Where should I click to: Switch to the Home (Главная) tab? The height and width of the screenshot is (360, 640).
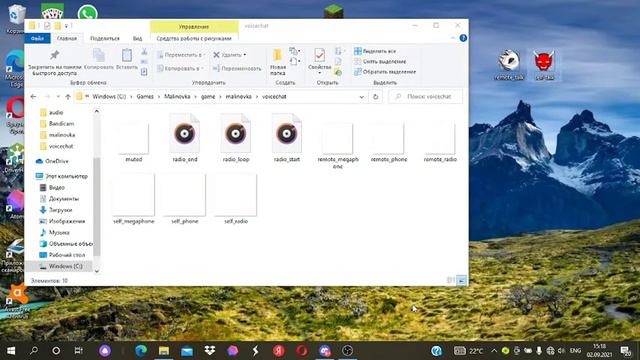67,38
